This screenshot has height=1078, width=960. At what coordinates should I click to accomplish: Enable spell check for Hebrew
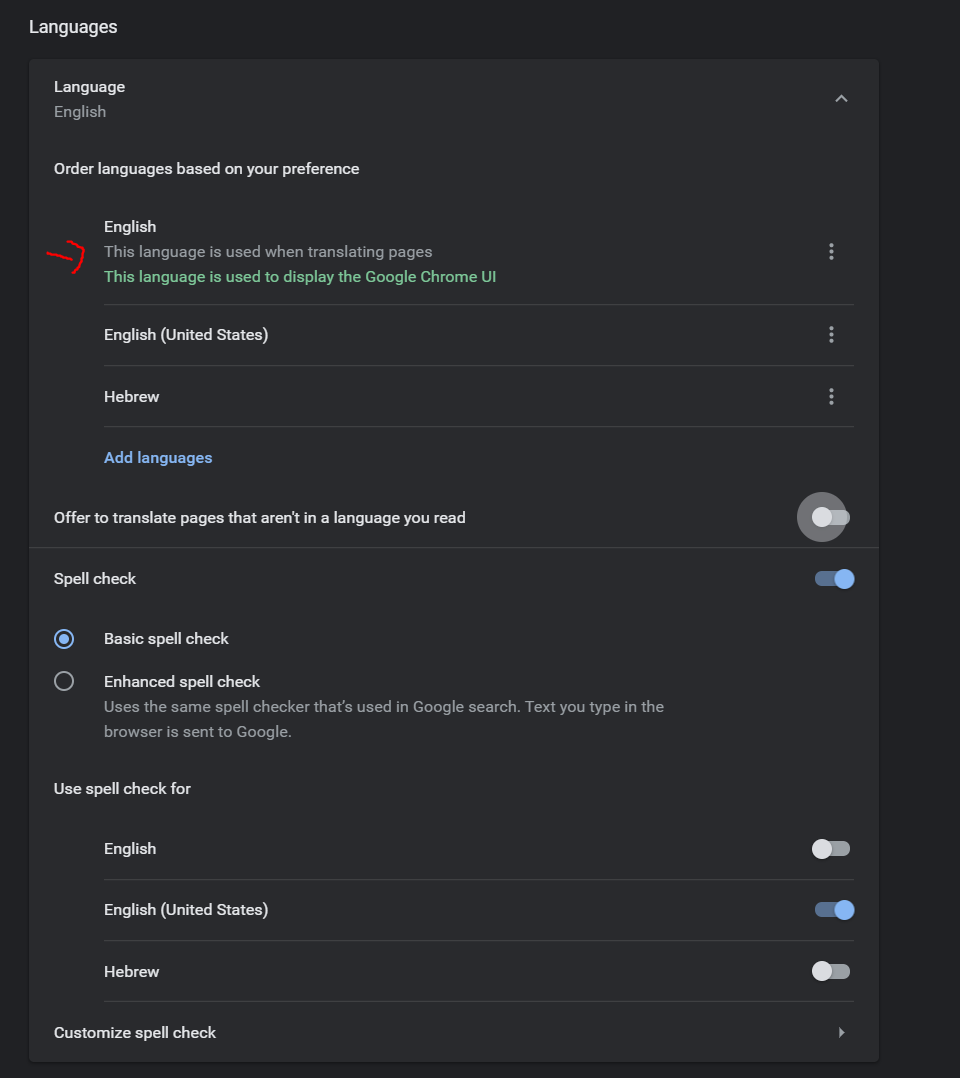pos(831,971)
